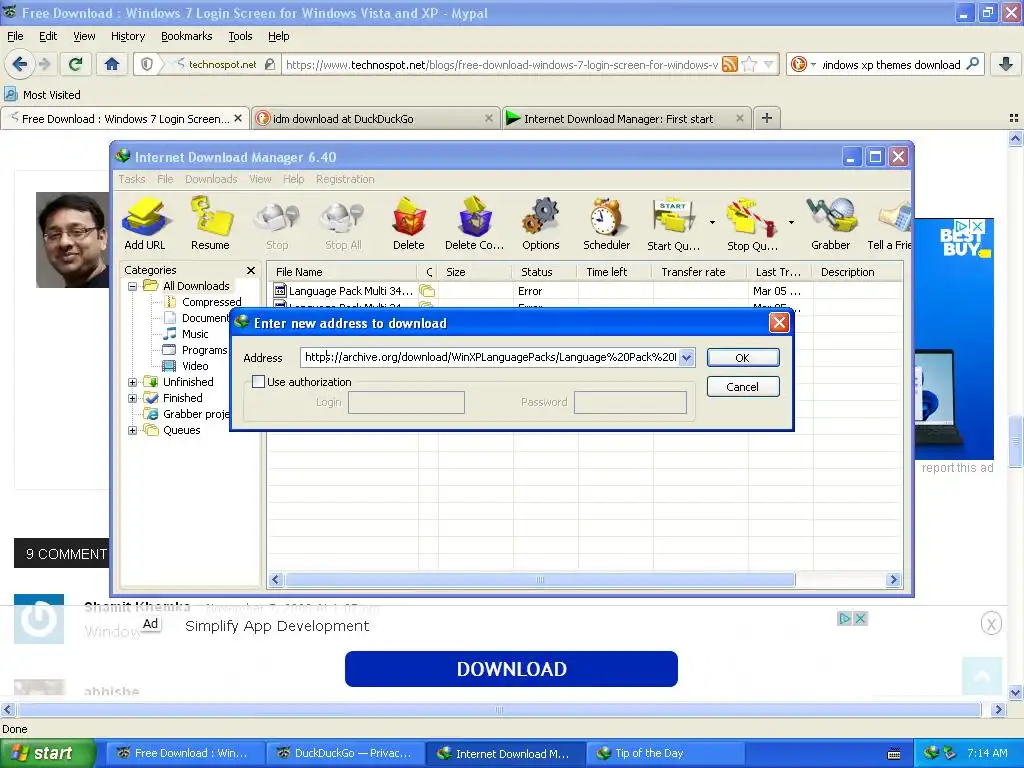
Task: Click browser horizontal scrollbar thumb
Action: click(500, 709)
